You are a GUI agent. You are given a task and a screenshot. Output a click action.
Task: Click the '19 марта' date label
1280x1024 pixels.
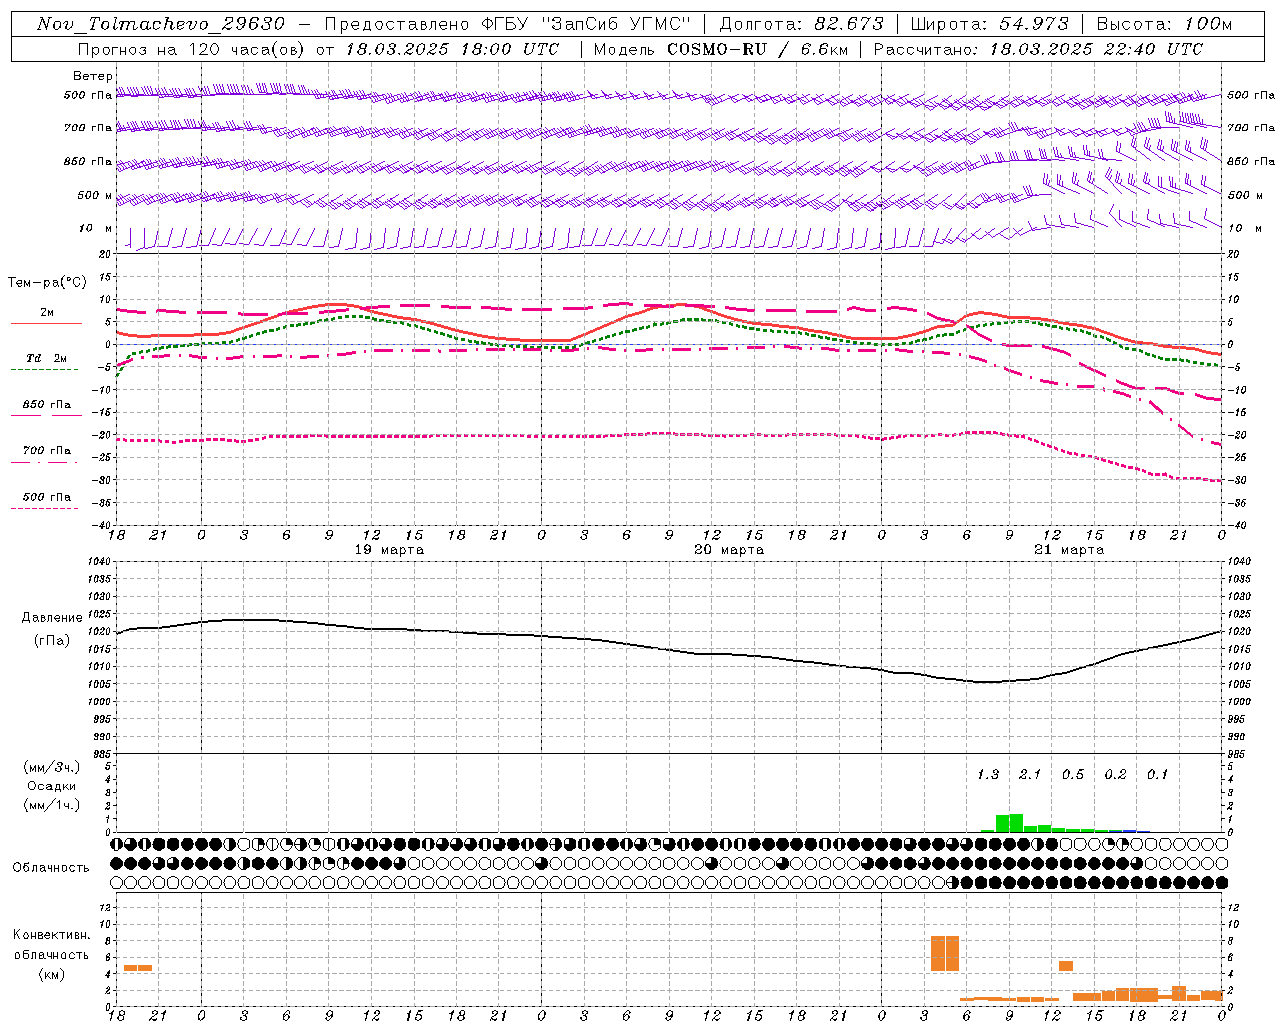pos(390,550)
